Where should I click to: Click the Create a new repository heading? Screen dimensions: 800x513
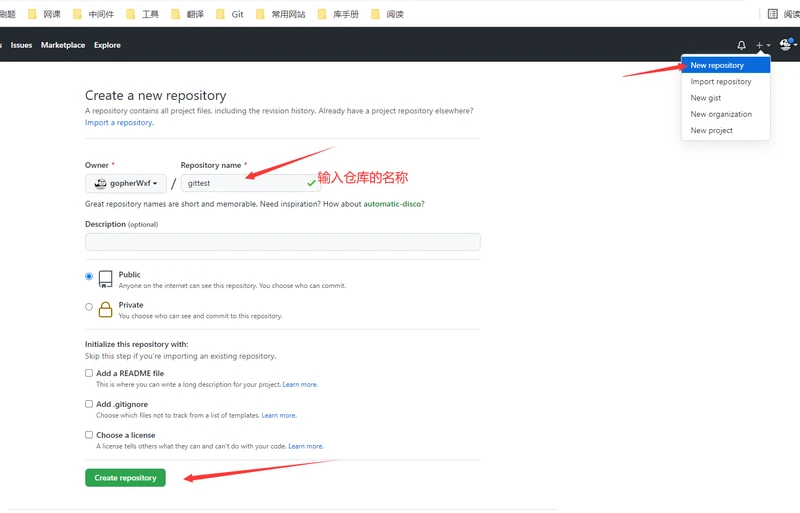pos(156,95)
